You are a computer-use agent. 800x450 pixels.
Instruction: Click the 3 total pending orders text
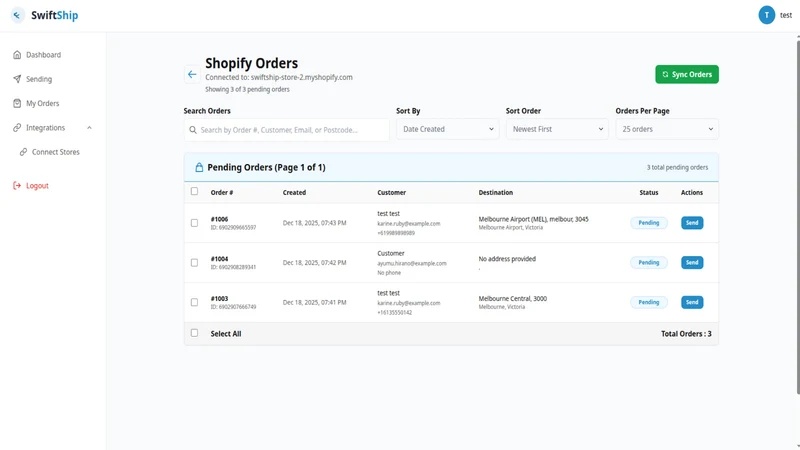click(677, 167)
